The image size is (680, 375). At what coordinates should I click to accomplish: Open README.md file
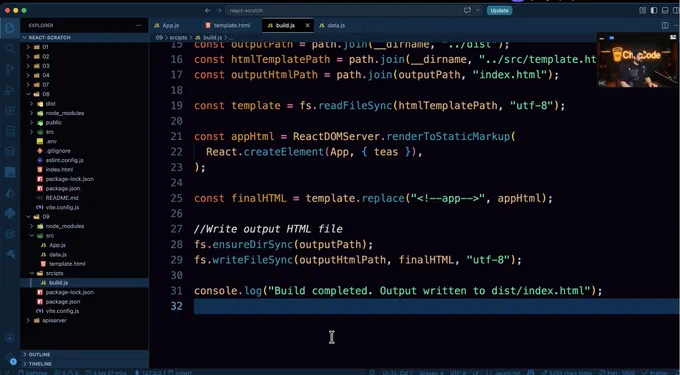(85, 198)
